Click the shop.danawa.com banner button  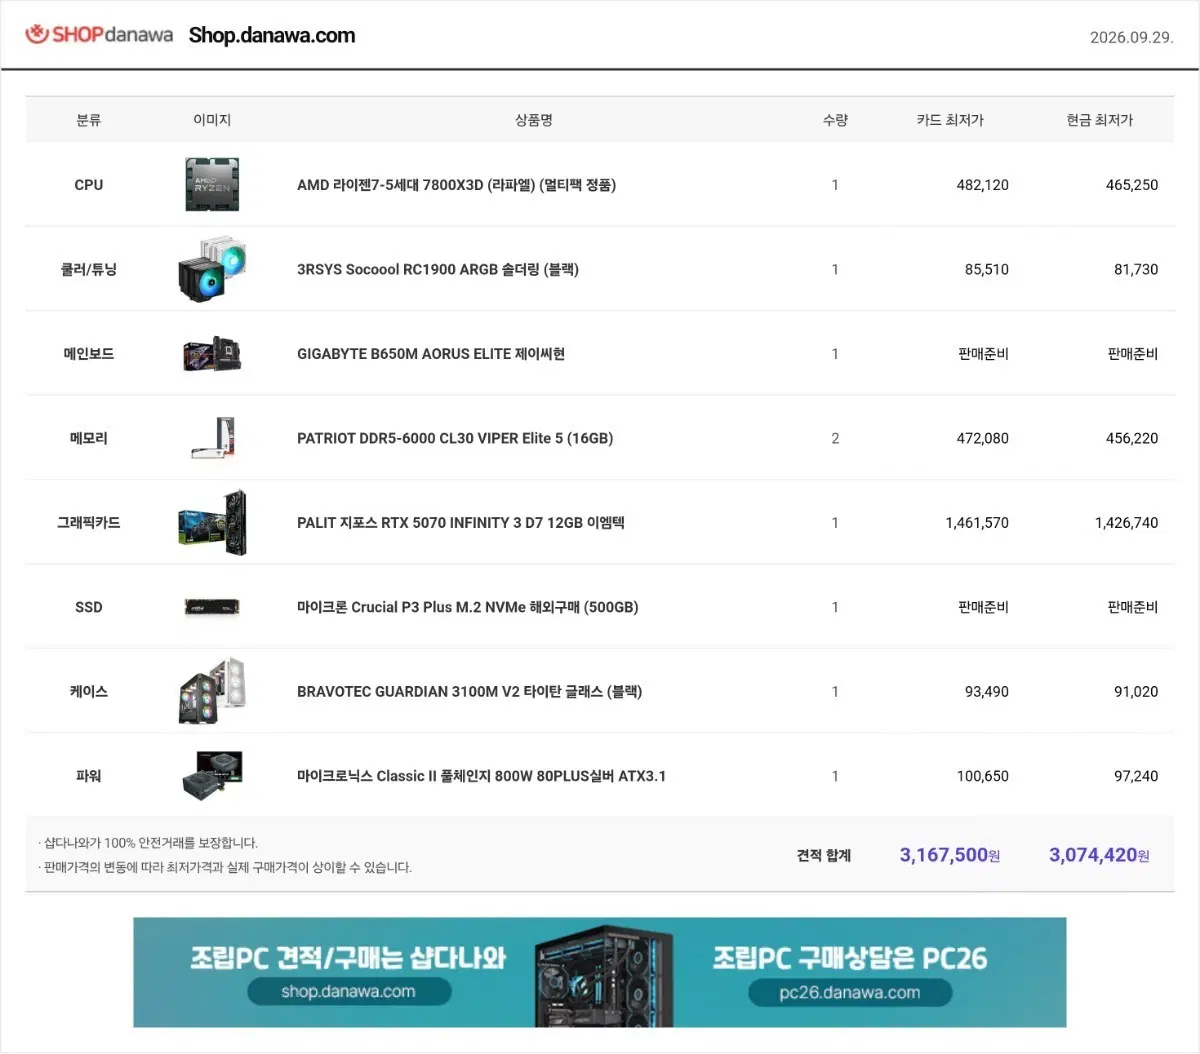pyautogui.click(x=348, y=992)
